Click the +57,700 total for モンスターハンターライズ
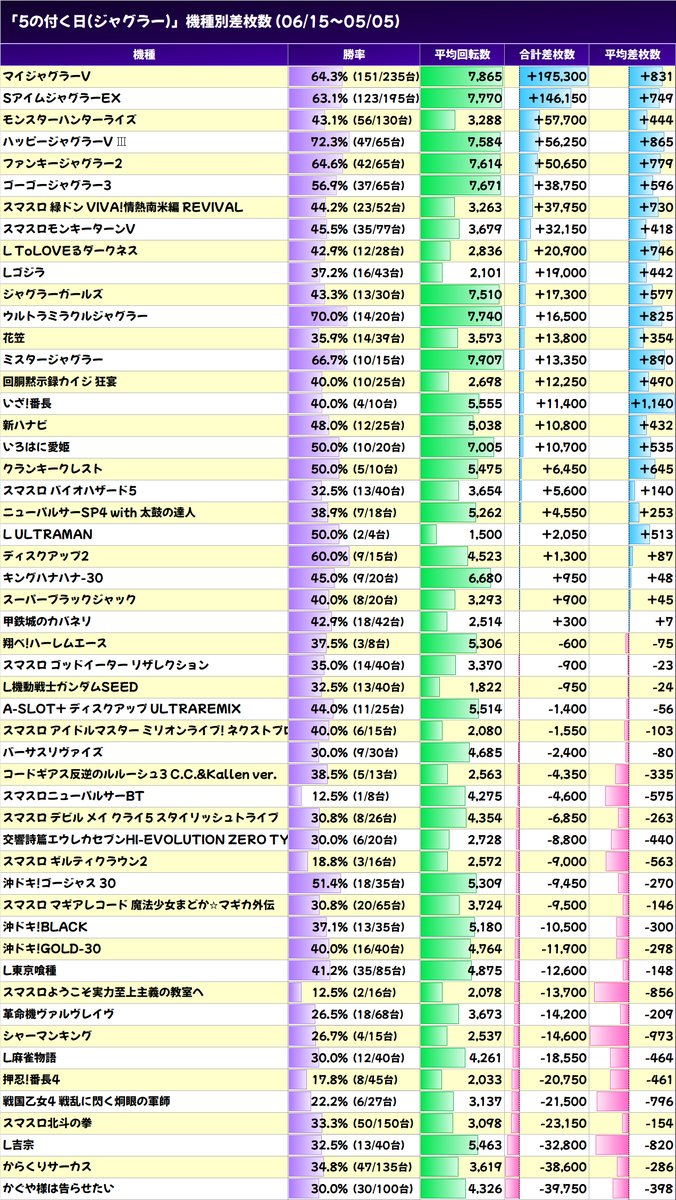 (x=559, y=120)
